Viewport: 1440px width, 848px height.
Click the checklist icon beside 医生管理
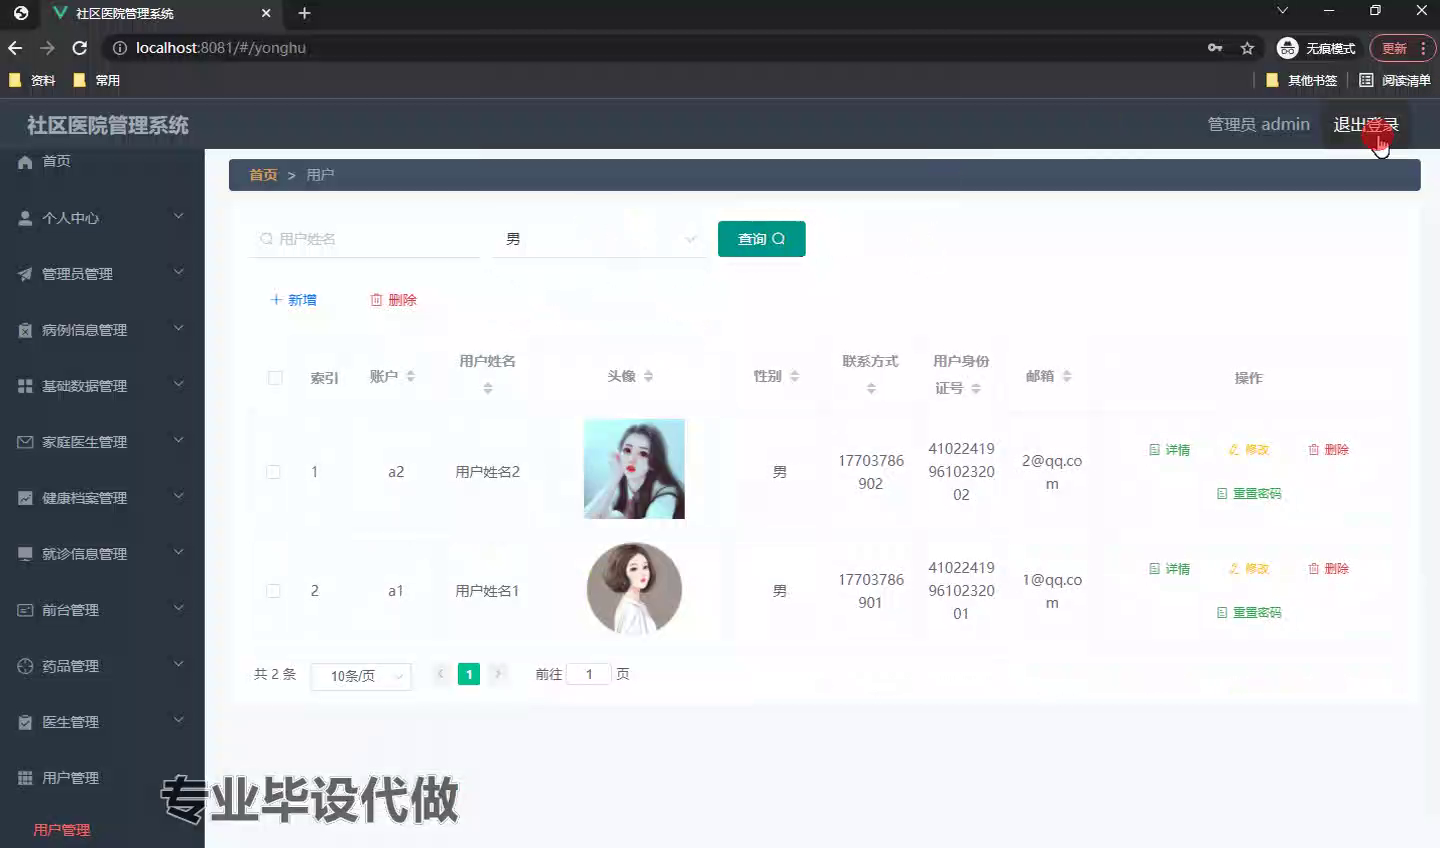pos(25,722)
